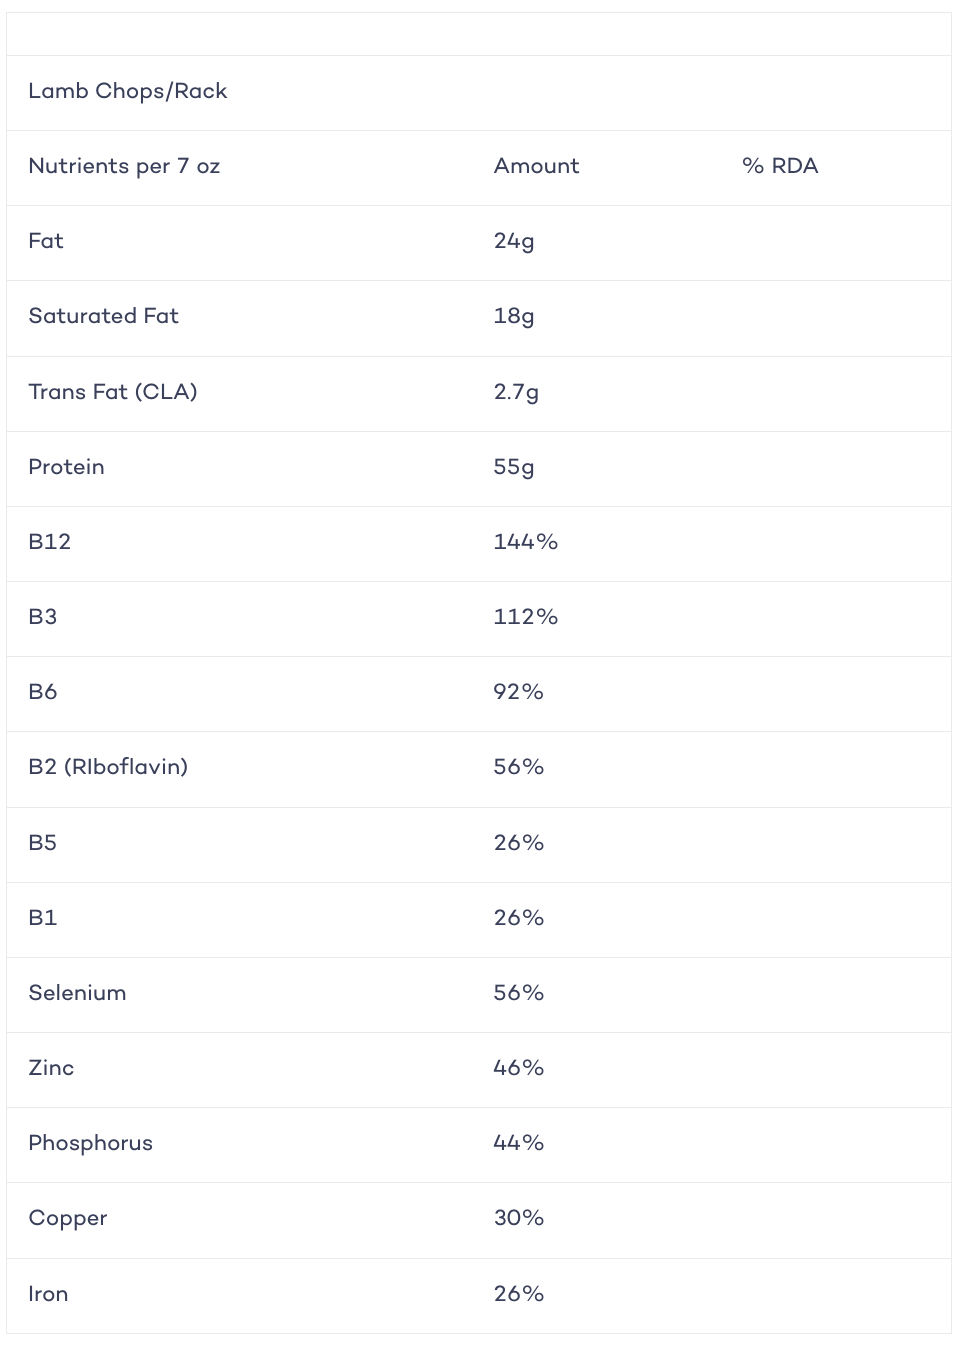965x1352 pixels.
Task: Select the Phosphorus row label
Action: pos(90,1143)
